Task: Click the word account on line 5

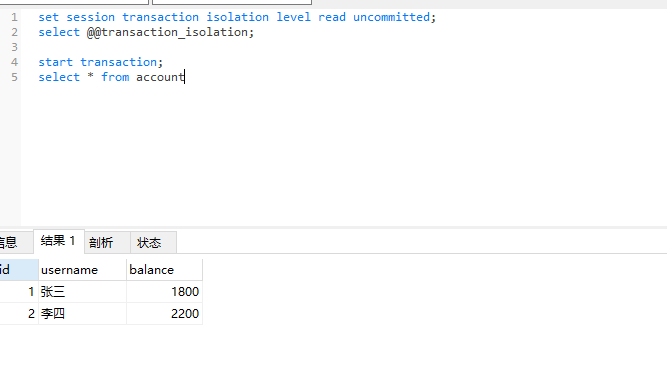Action: tap(160, 77)
